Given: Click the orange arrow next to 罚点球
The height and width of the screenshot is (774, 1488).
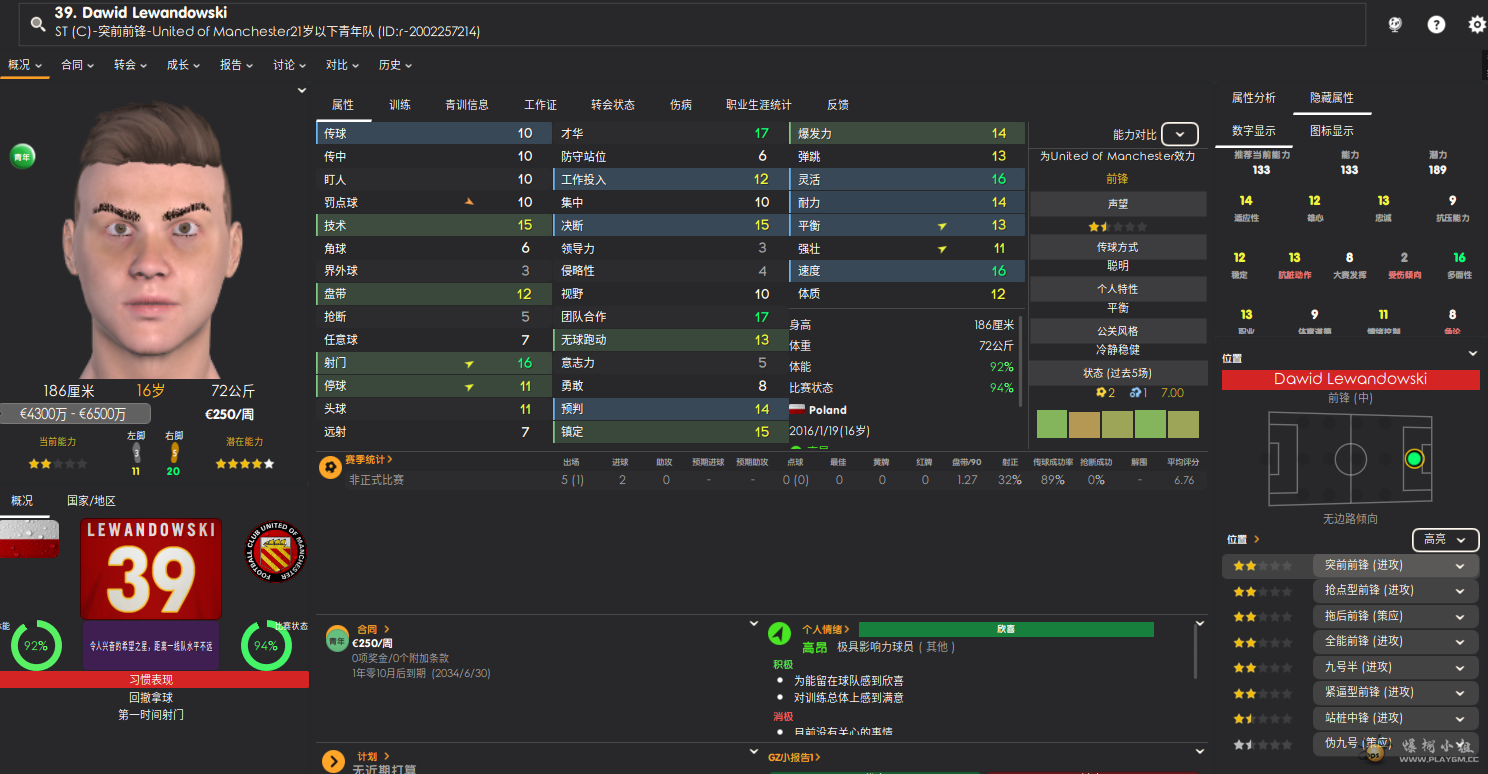Looking at the screenshot, I should [469, 202].
